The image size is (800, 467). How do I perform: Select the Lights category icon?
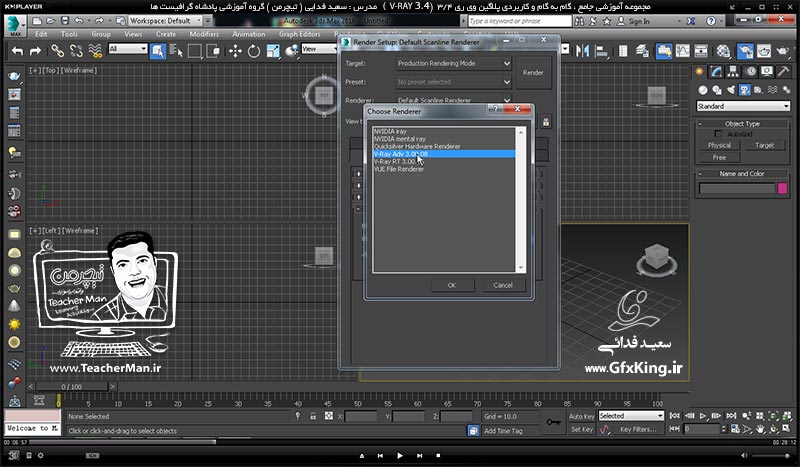[731, 90]
